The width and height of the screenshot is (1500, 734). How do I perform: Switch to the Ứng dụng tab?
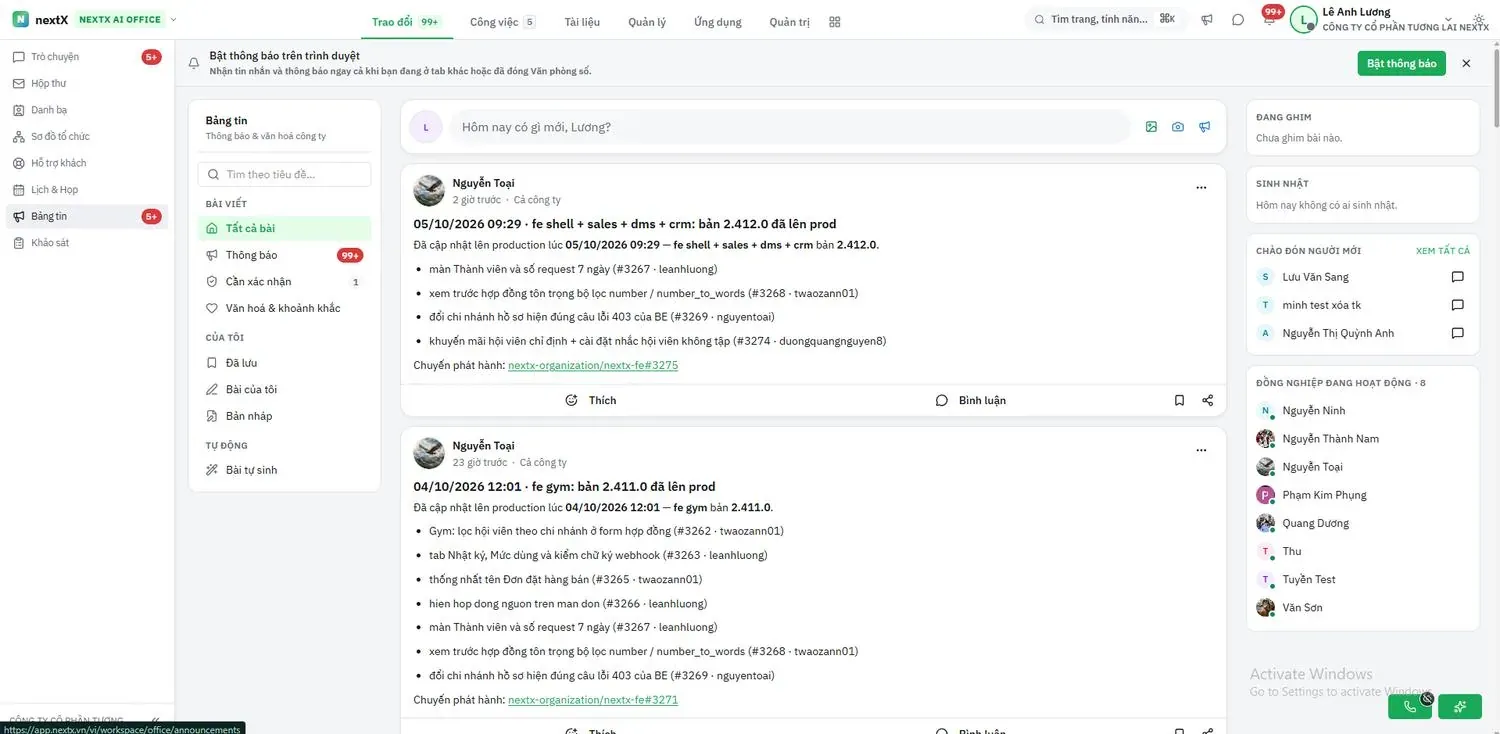[718, 22]
